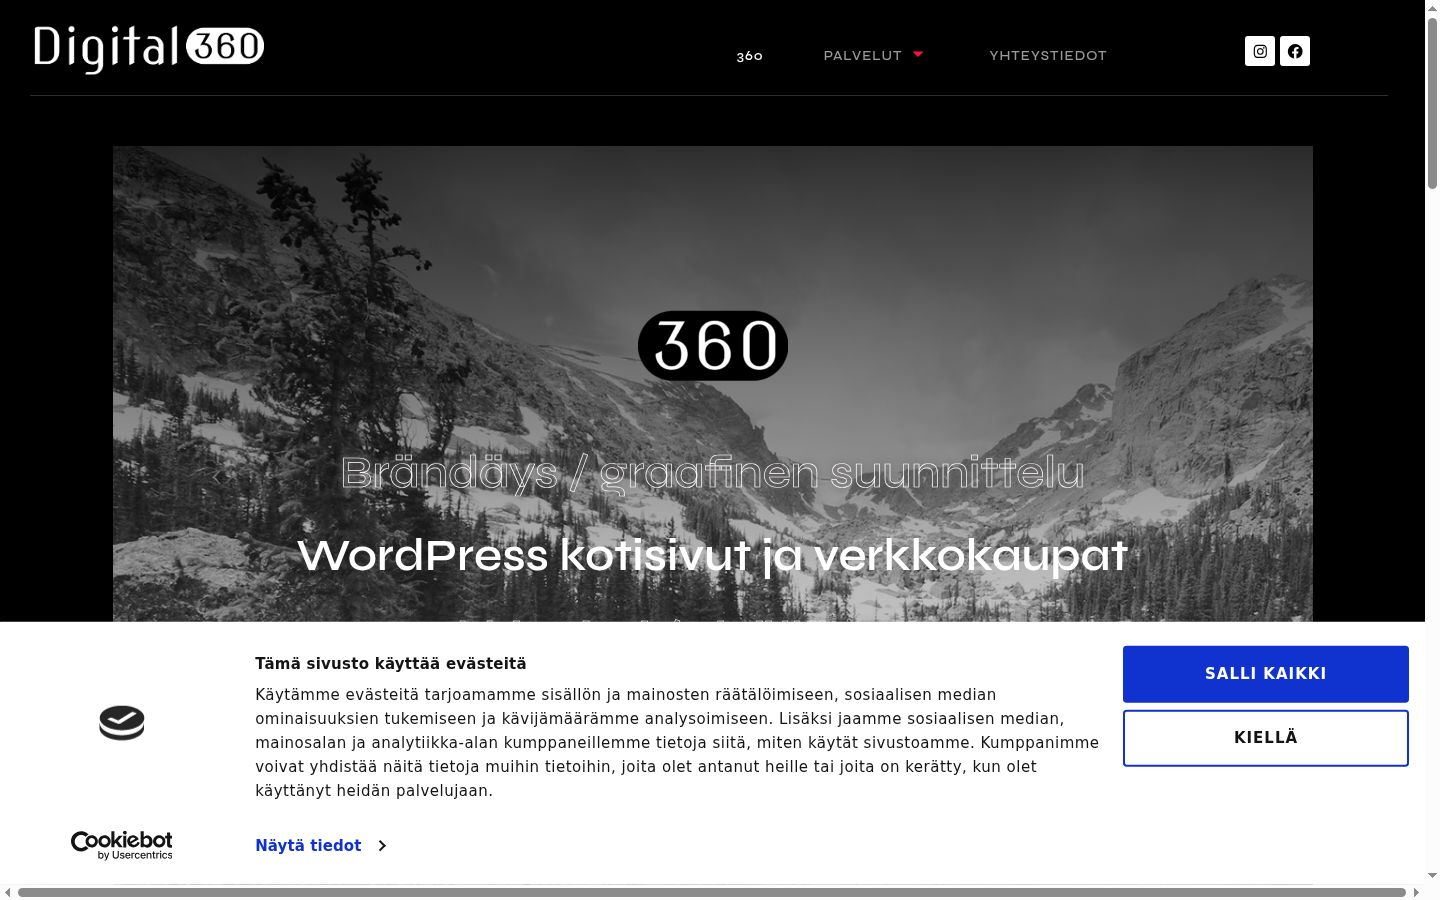Click the 360 badge on the hero image
Screen dimensions: 1440x900
(713, 346)
